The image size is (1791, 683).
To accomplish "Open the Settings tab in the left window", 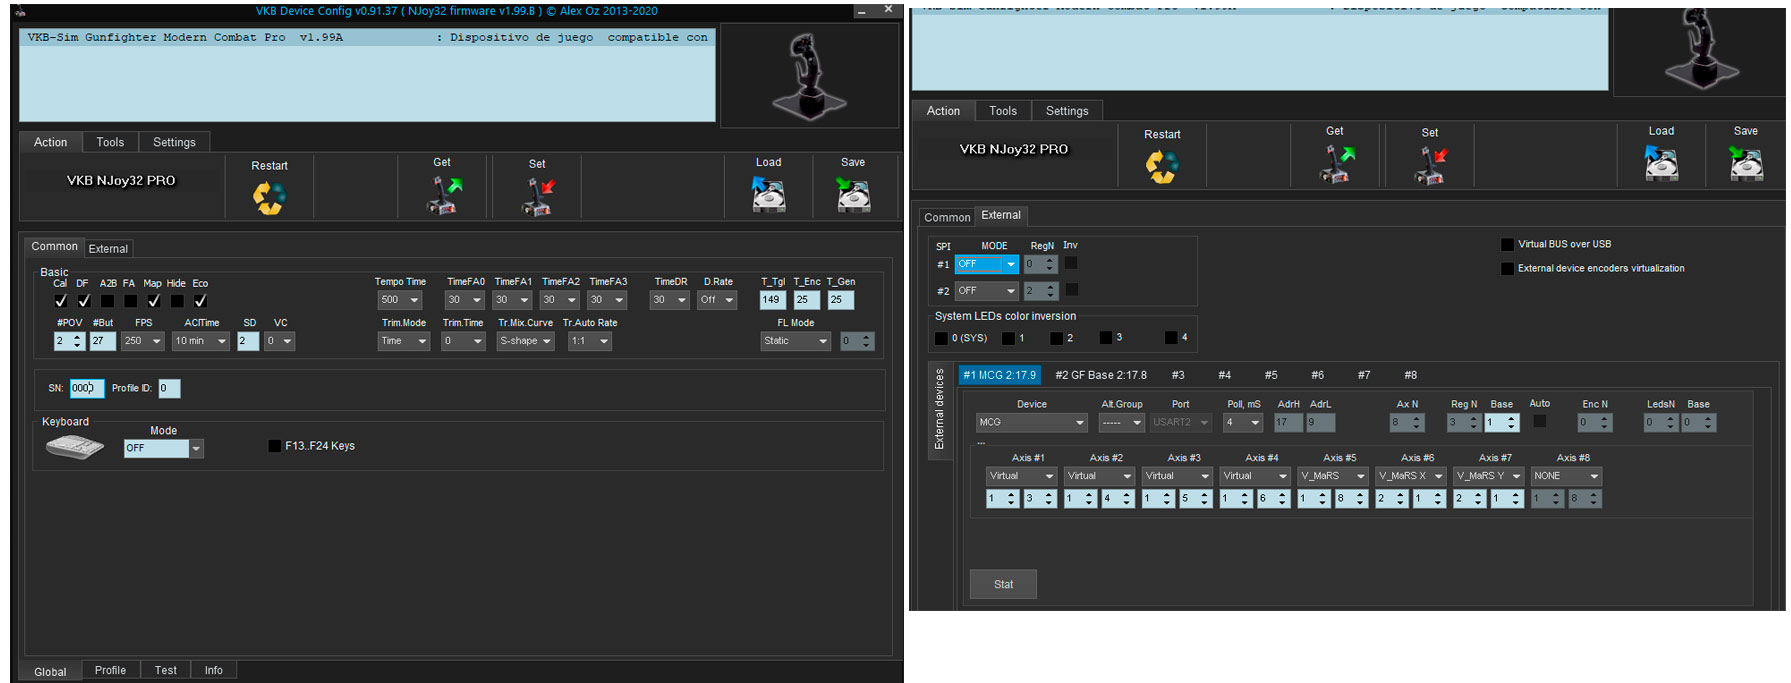I will (175, 142).
